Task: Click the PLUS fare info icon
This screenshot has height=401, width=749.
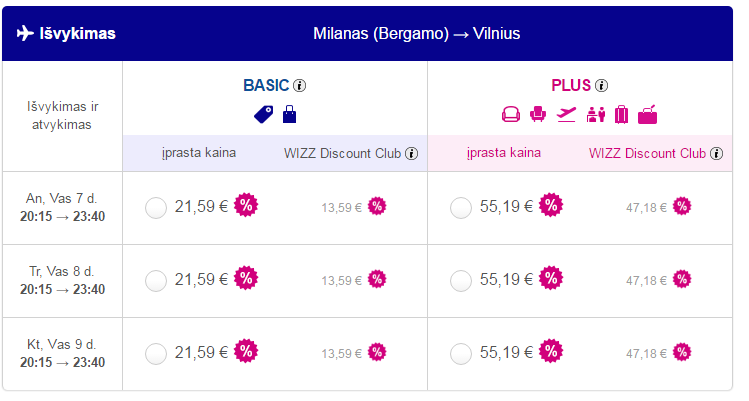Action: click(x=601, y=86)
